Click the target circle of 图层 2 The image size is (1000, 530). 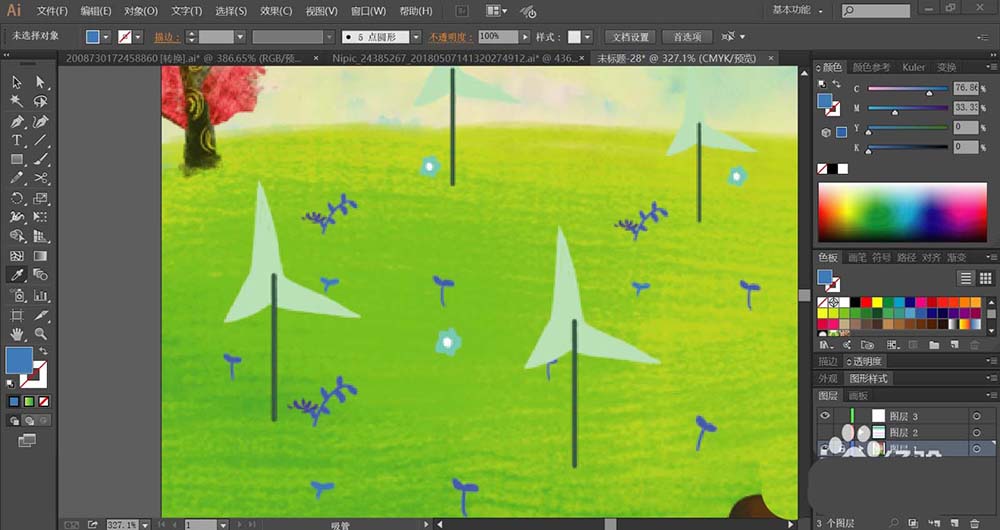(976, 432)
